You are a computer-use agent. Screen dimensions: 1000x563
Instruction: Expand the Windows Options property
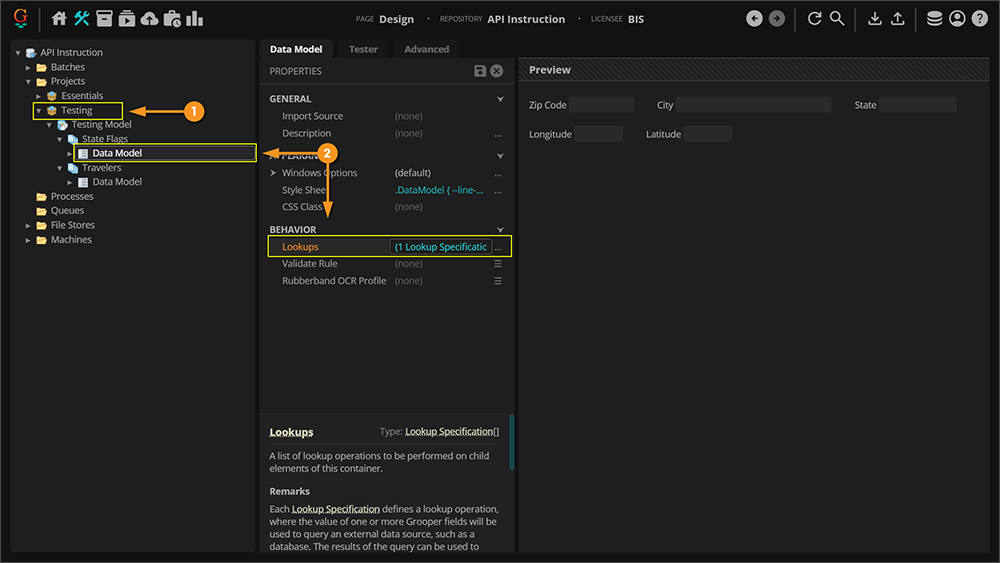point(273,173)
